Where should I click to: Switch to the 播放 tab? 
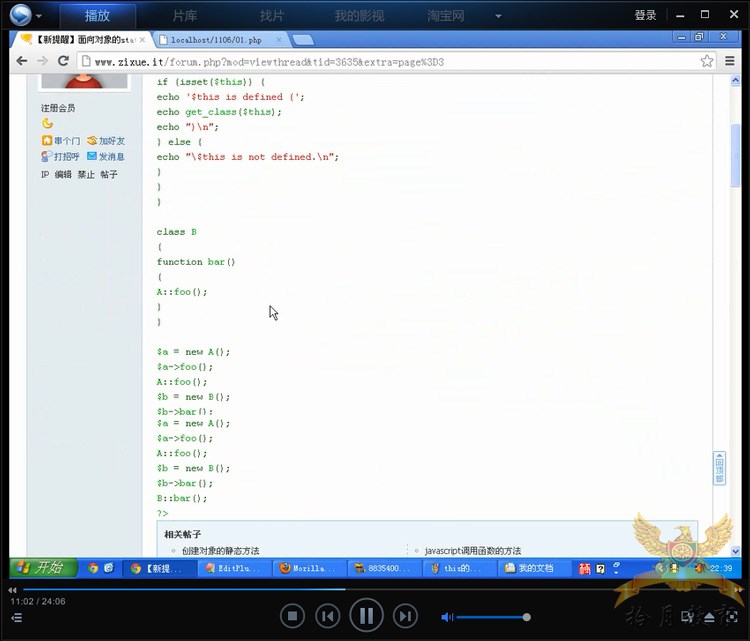click(98, 16)
